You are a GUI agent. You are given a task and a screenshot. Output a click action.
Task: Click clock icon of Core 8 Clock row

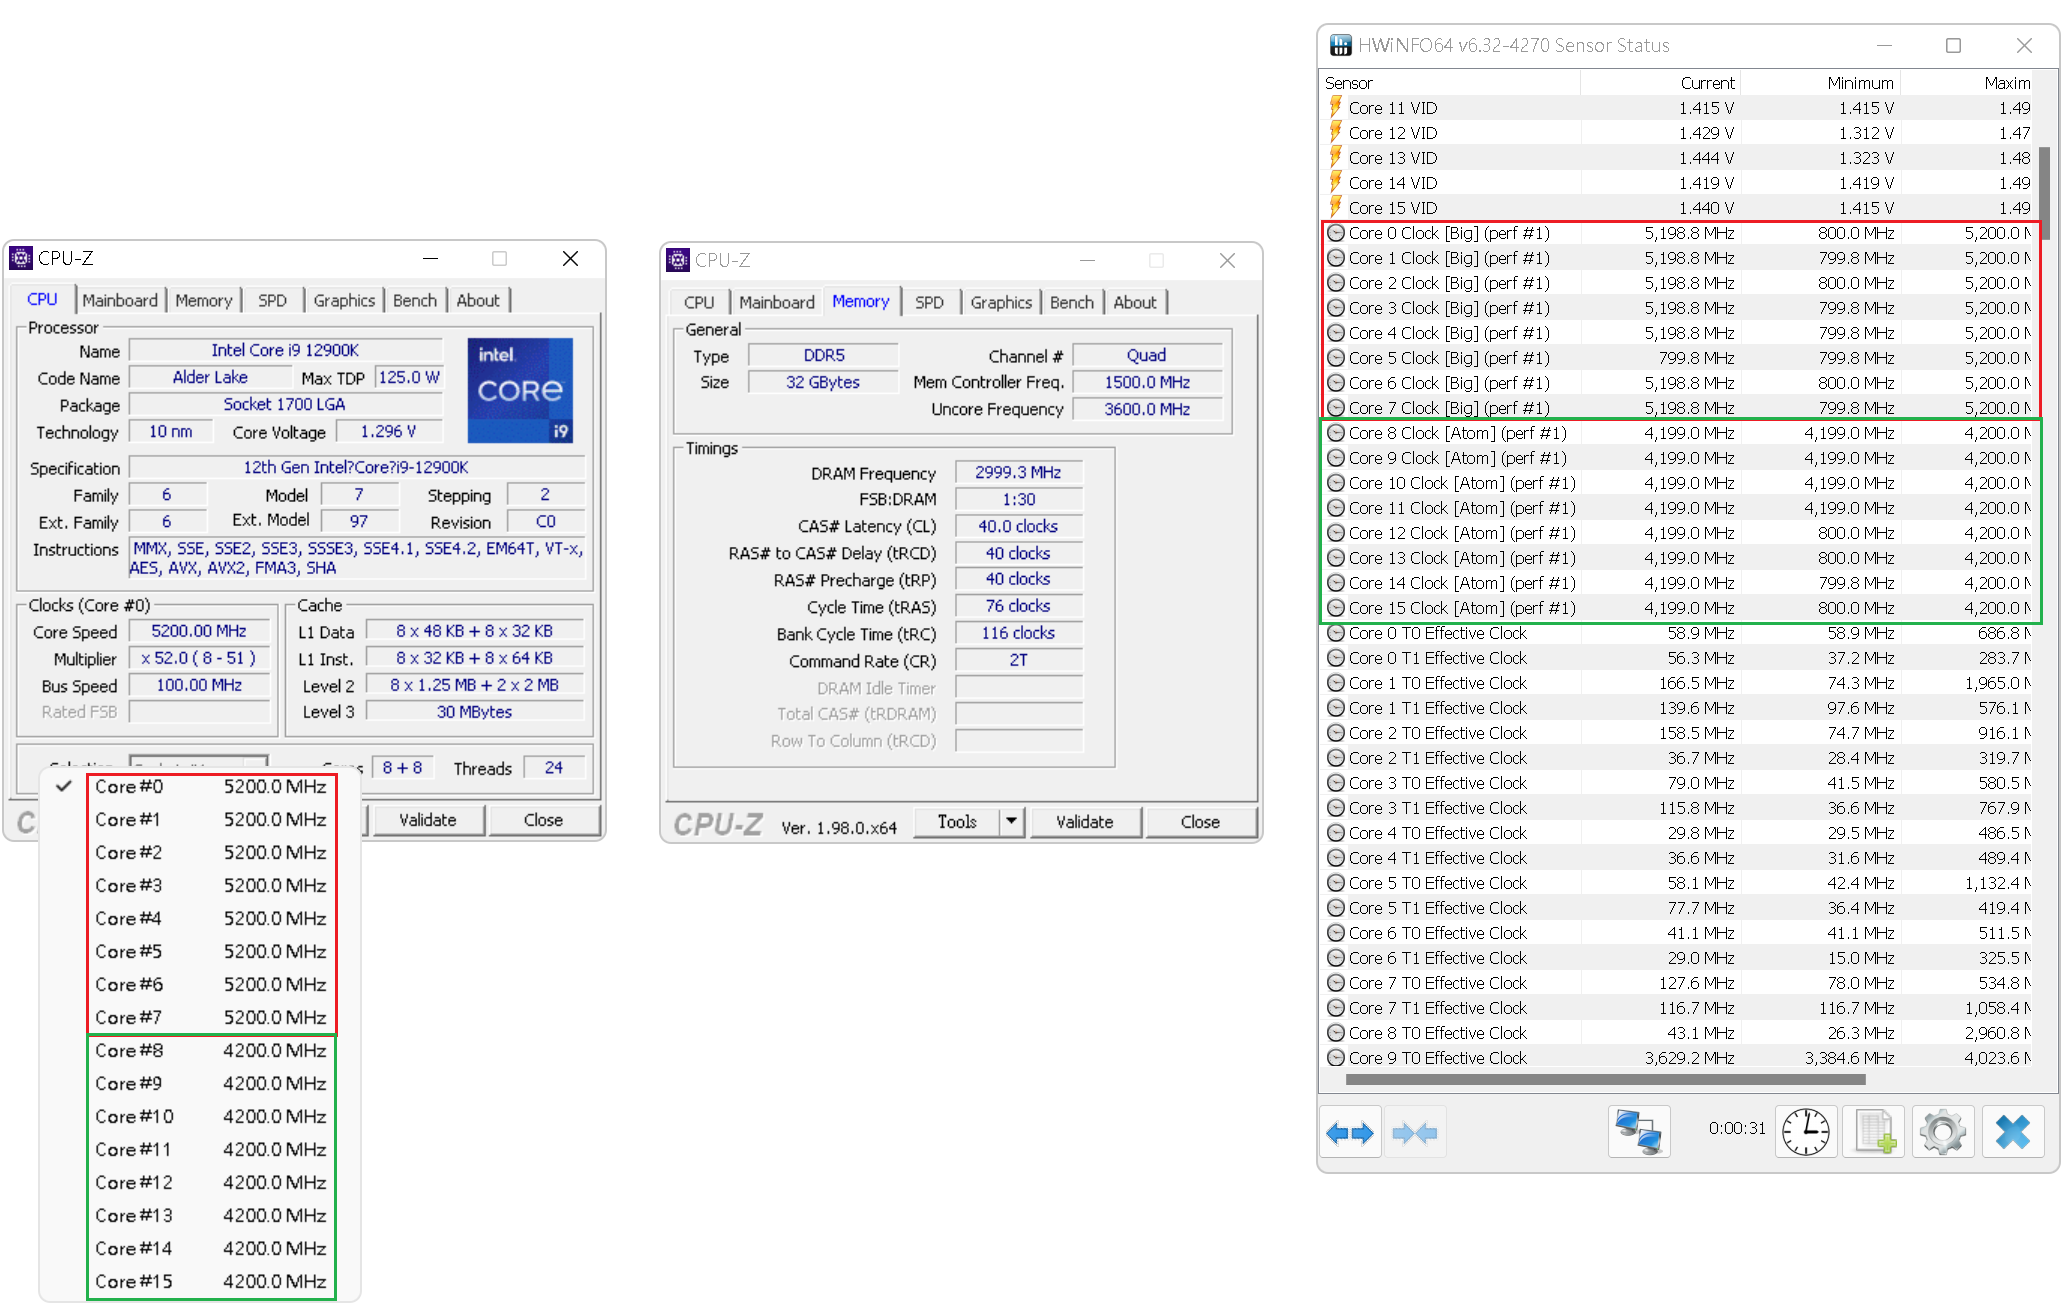(x=1335, y=433)
